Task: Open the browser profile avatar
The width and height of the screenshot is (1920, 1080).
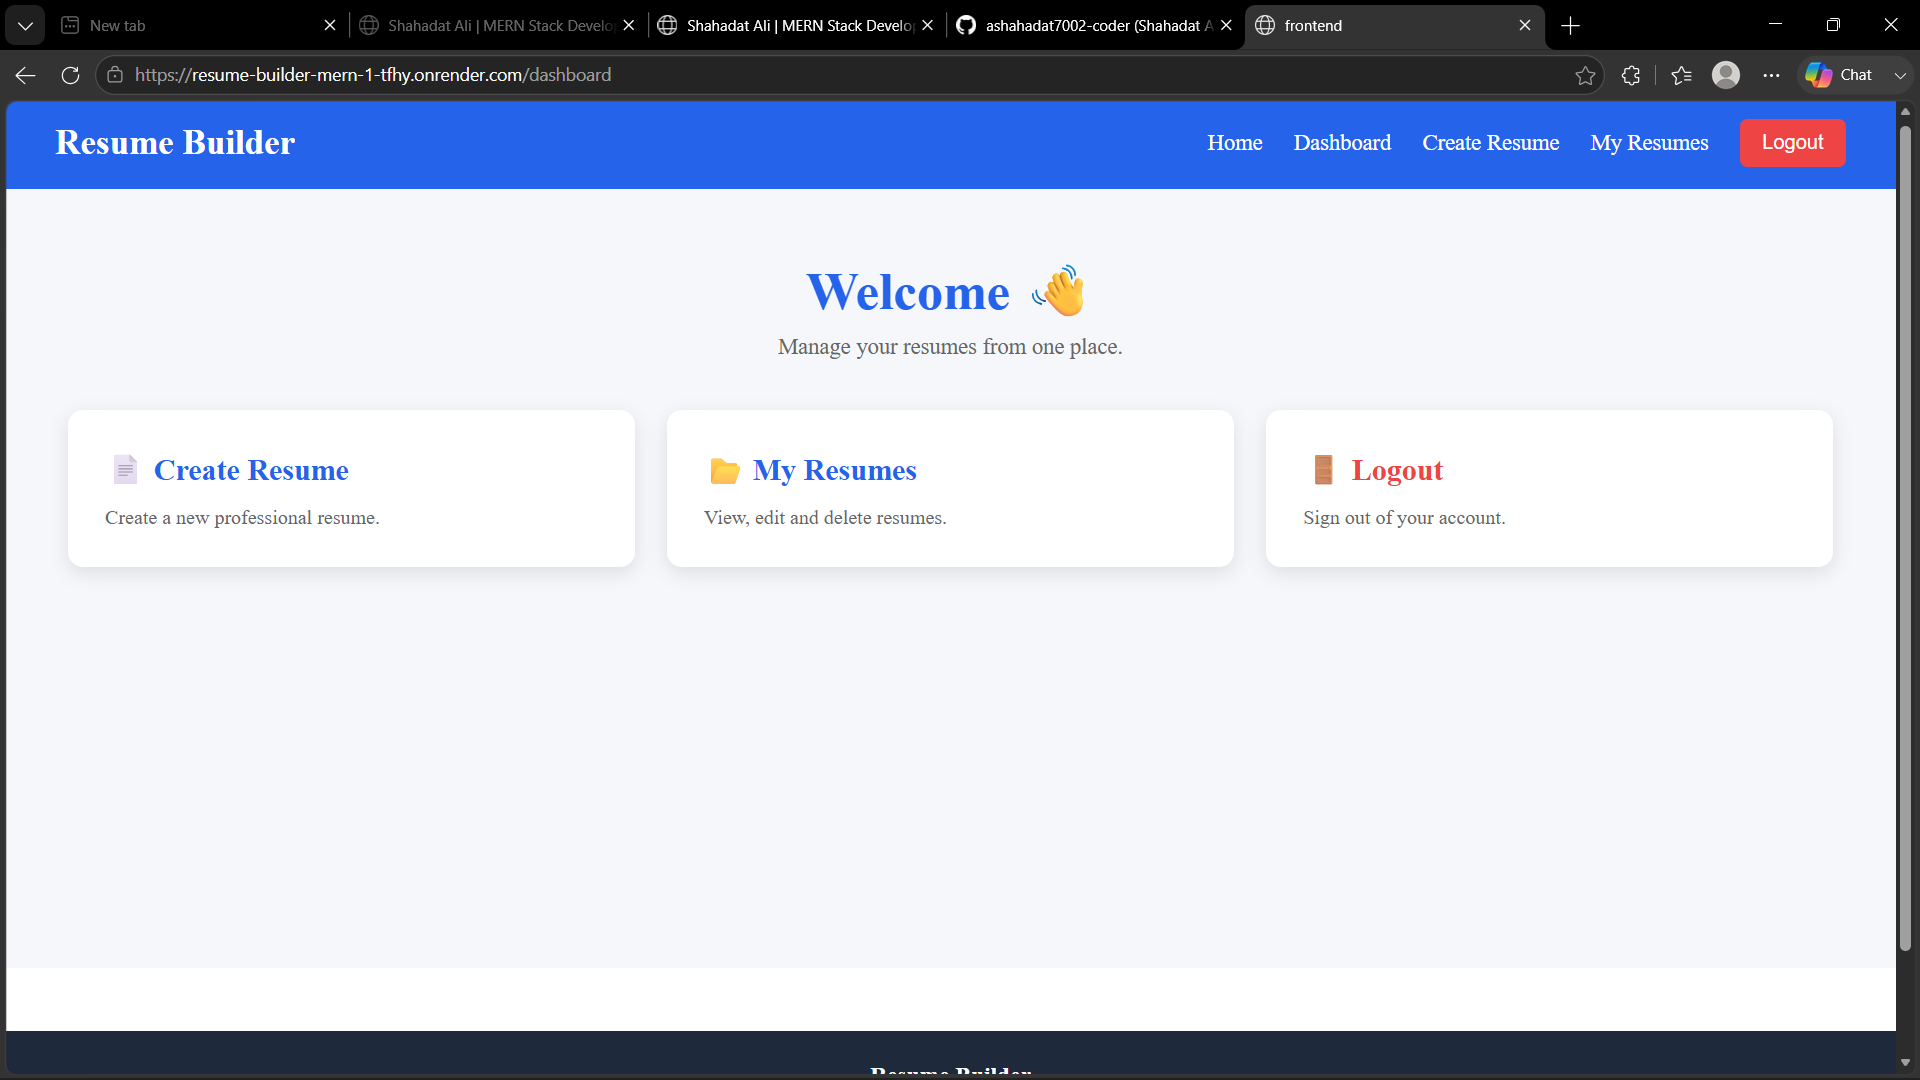Action: pos(1726,75)
